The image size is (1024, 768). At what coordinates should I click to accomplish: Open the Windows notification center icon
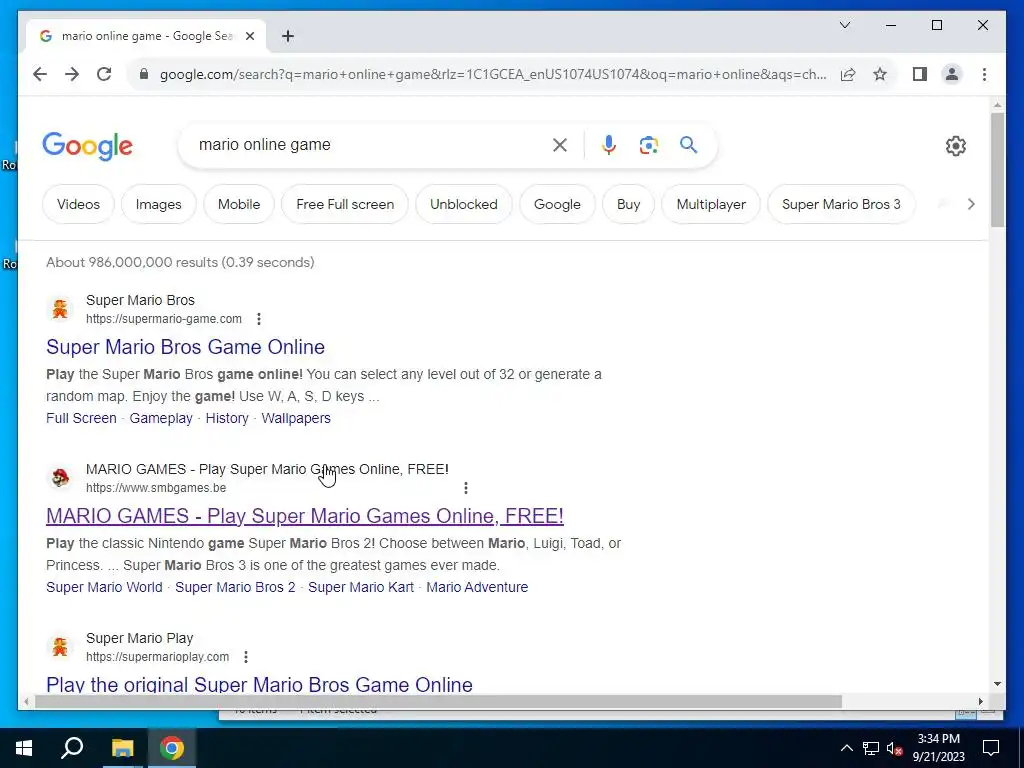point(991,748)
